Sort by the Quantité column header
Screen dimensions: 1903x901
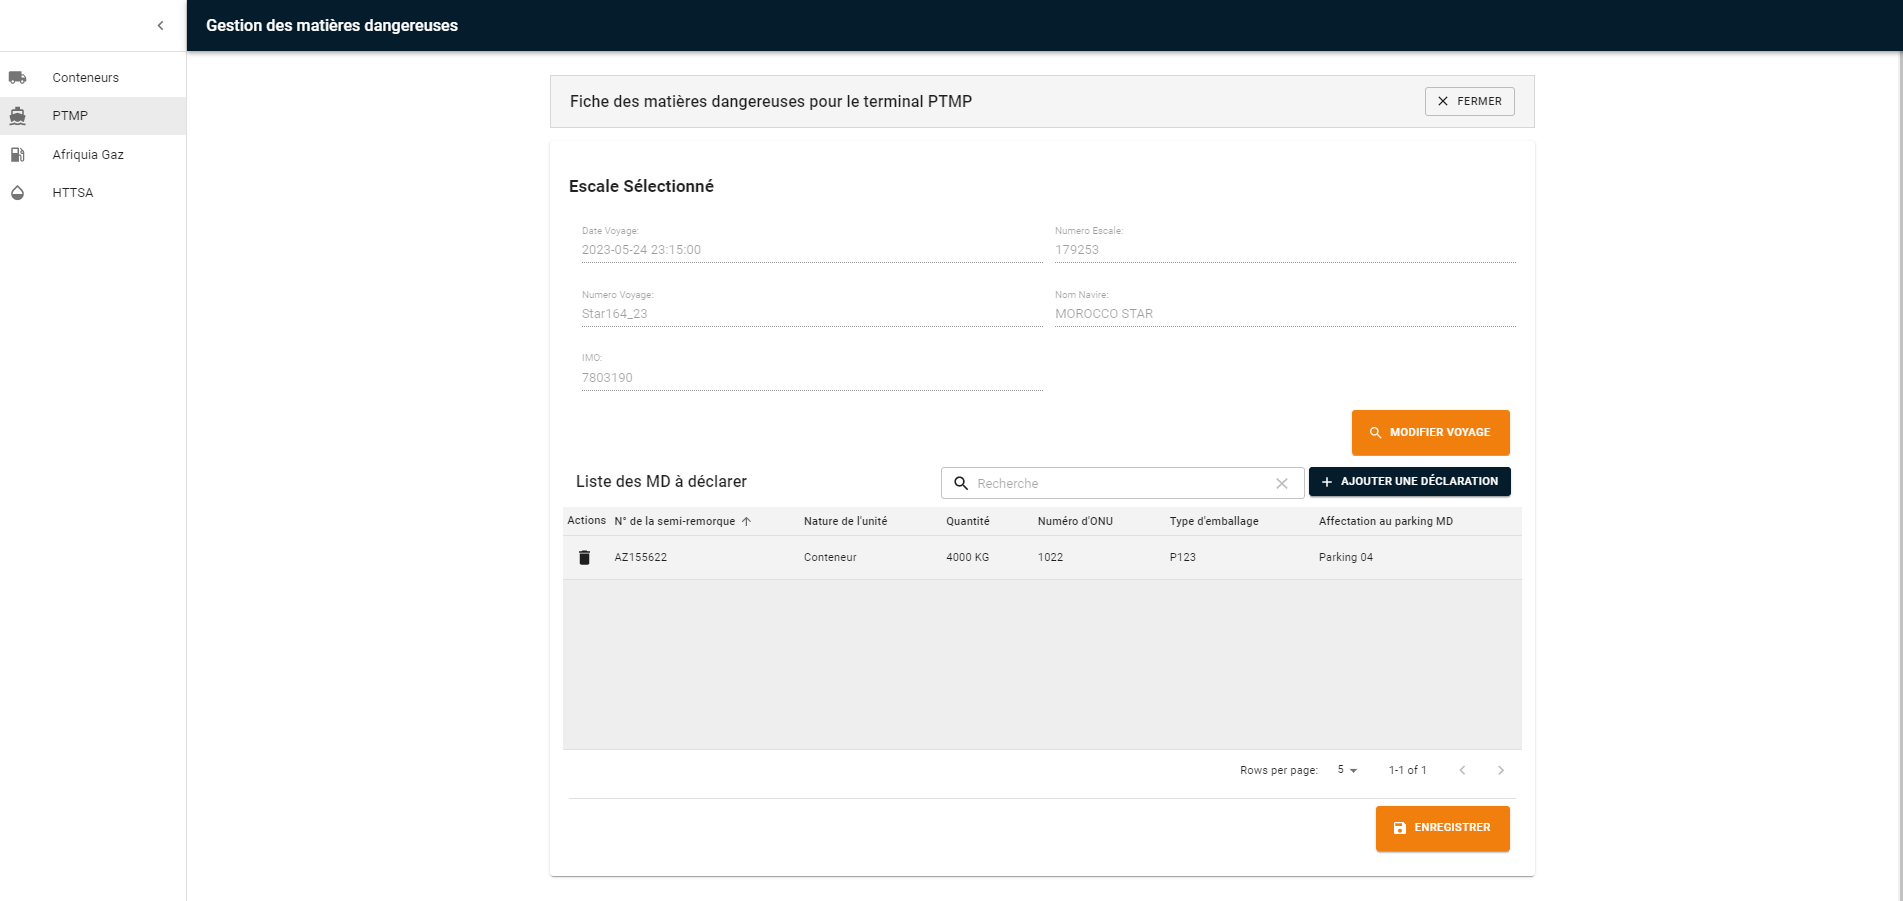(967, 522)
